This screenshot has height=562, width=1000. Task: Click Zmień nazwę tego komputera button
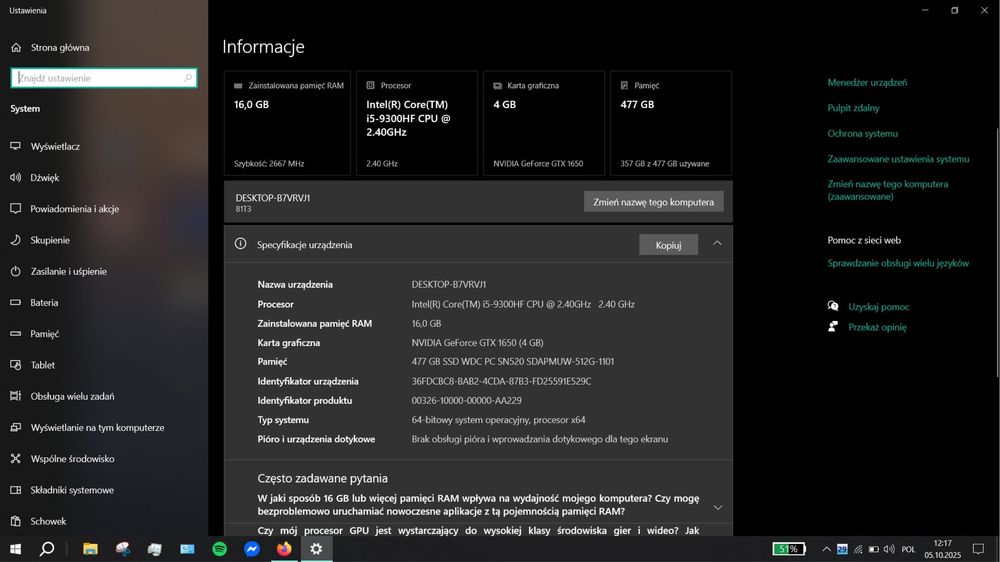click(x=653, y=202)
